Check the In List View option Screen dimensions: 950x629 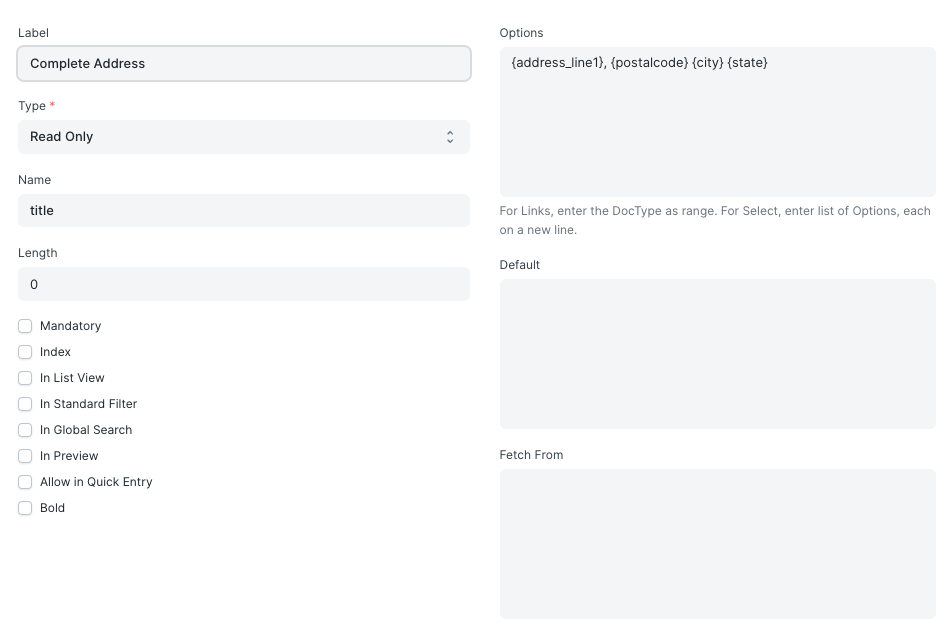pyautogui.click(x=25, y=378)
